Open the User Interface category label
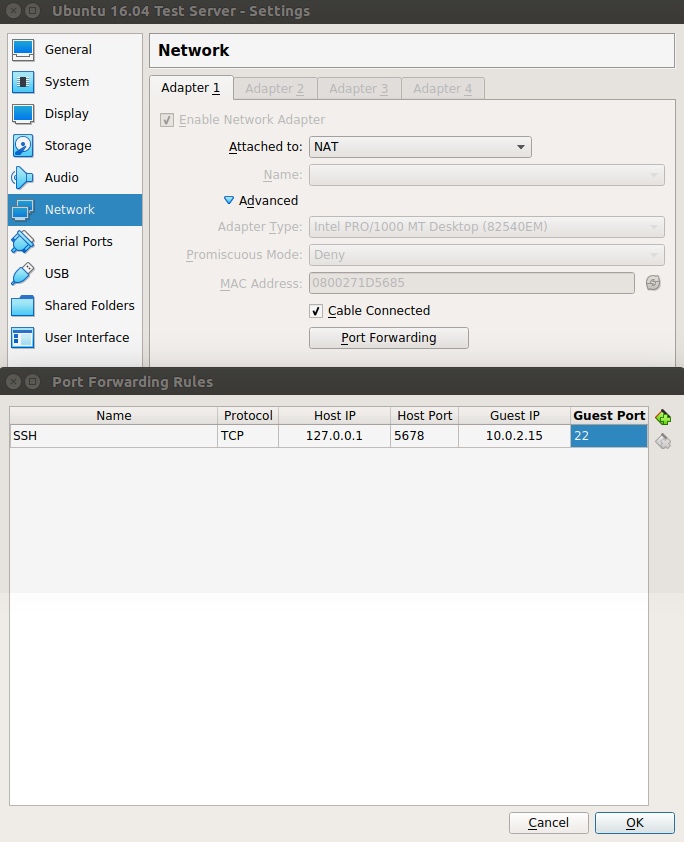The image size is (684, 842). point(87,338)
